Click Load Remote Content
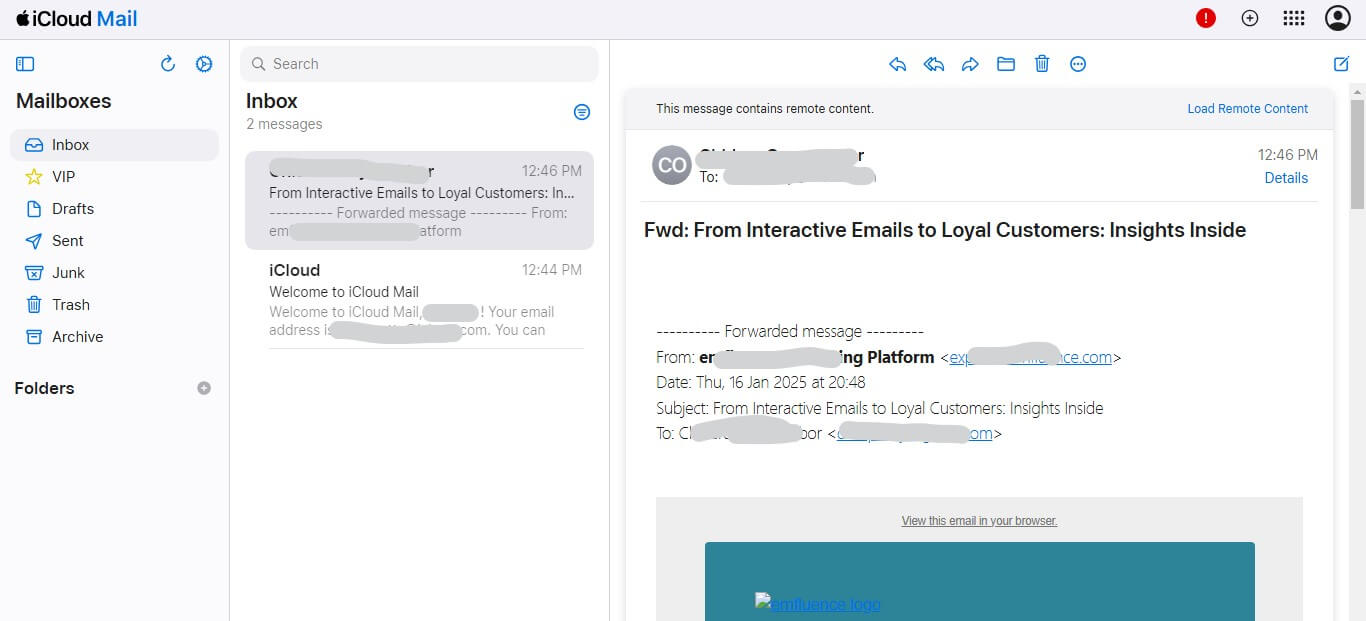 click(x=1247, y=108)
